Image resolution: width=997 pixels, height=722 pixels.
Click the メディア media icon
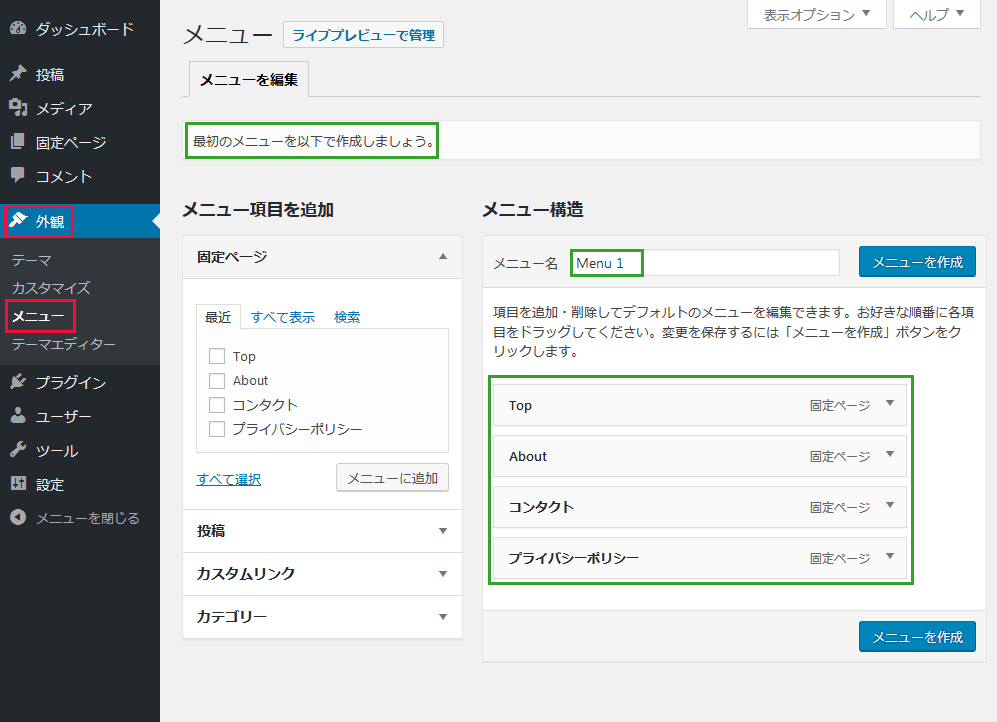(x=18, y=108)
